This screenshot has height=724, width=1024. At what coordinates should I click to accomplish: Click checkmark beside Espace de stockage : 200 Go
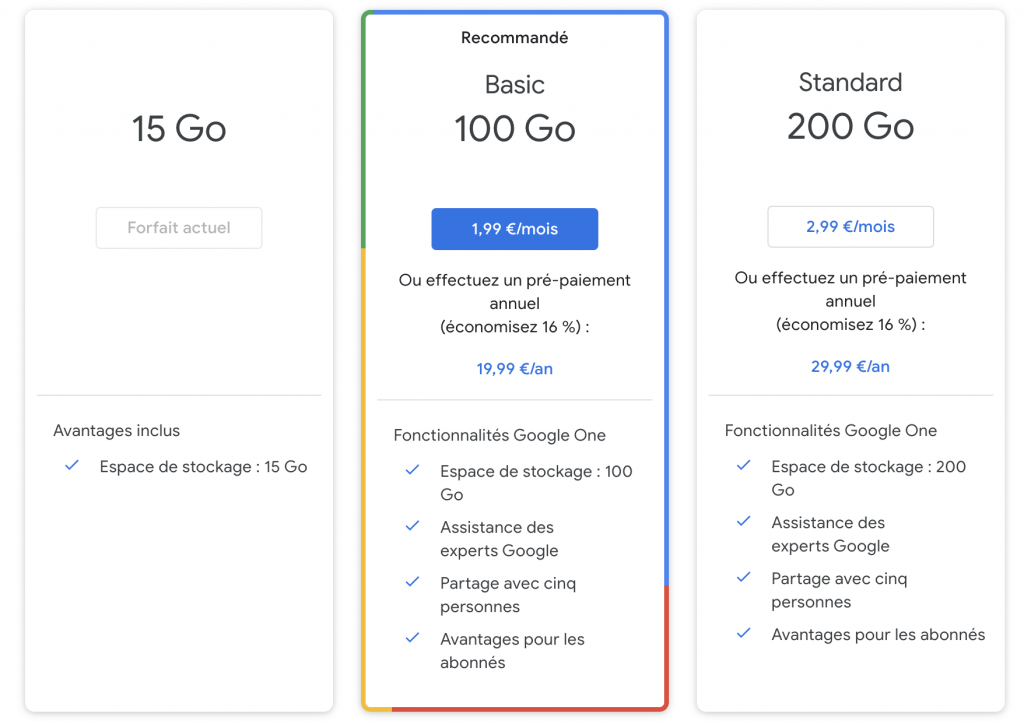tap(743, 466)
